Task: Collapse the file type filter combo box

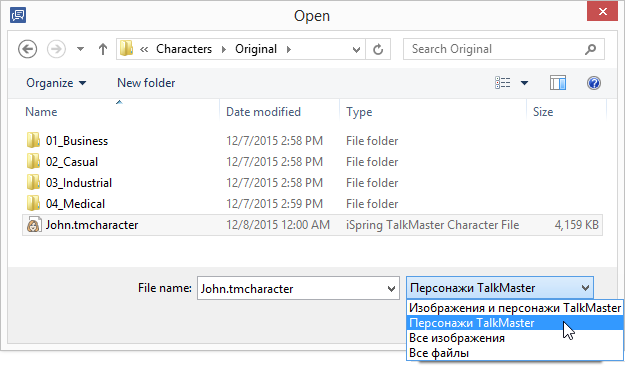Action: click(500, 288)
